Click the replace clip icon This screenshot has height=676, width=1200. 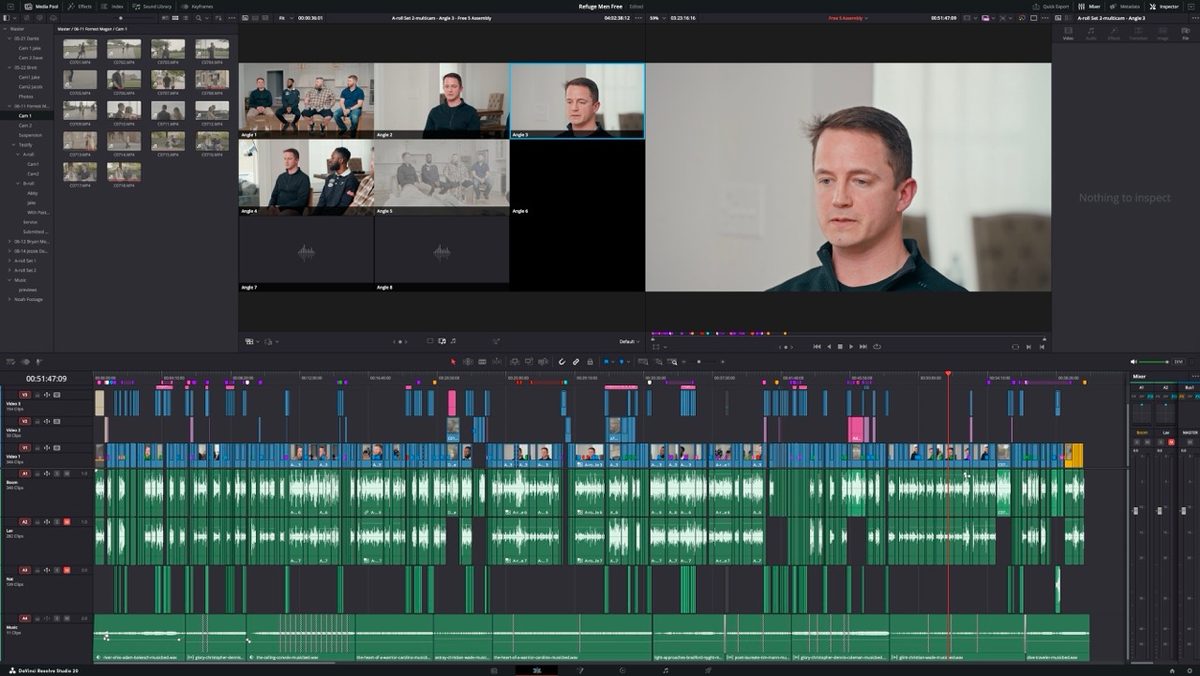click(x=543, y=361)
